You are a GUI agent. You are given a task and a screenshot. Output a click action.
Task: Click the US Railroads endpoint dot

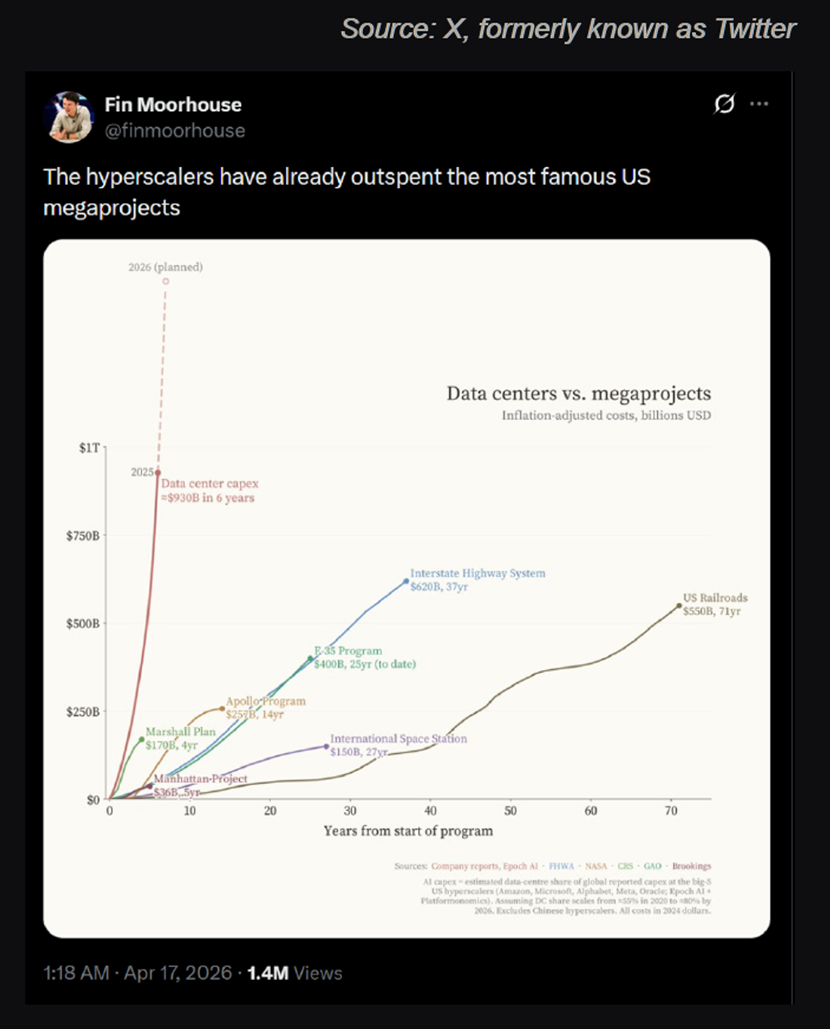pyautogui.click(x=679, y=606)
